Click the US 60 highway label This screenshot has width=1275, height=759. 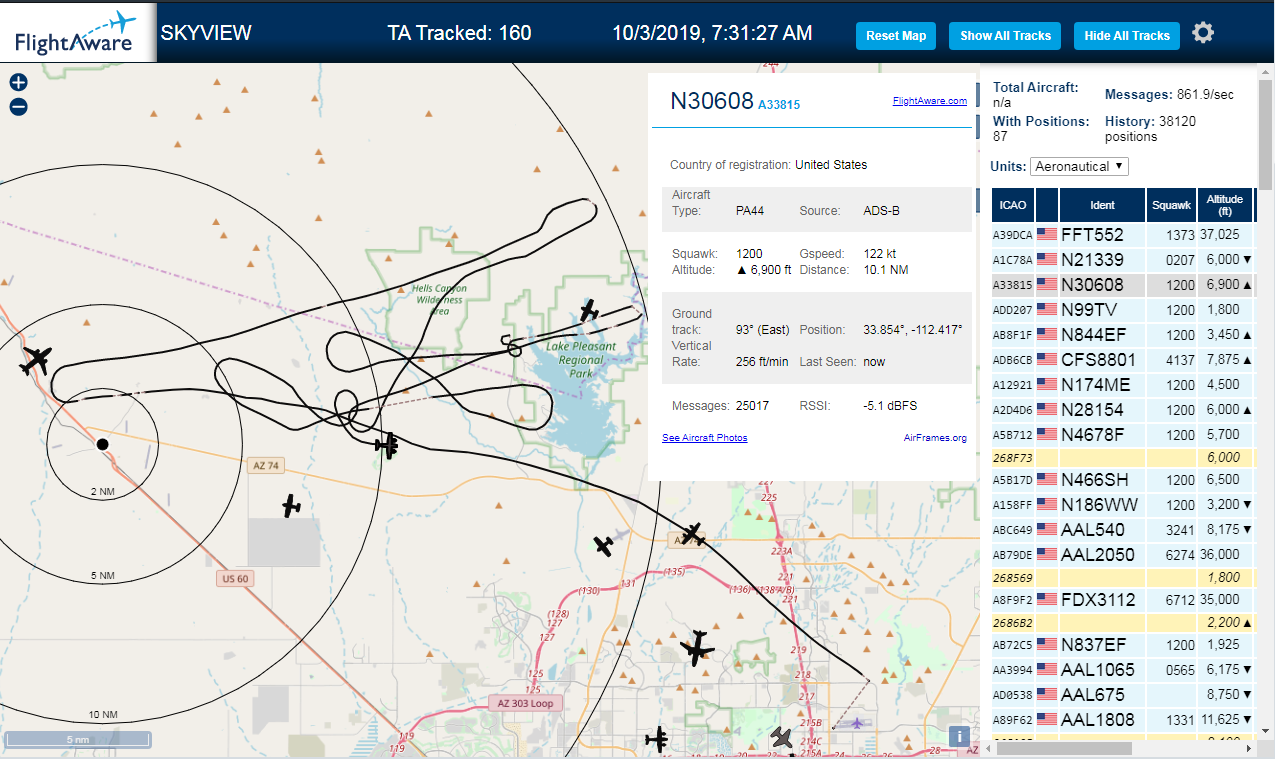coord(233,578)
